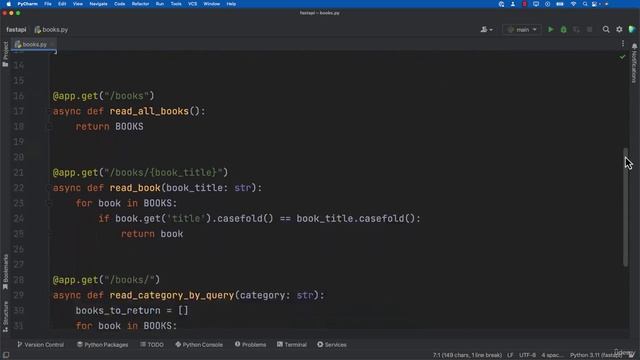Click line number 28 in the gutter

point(18,280)
